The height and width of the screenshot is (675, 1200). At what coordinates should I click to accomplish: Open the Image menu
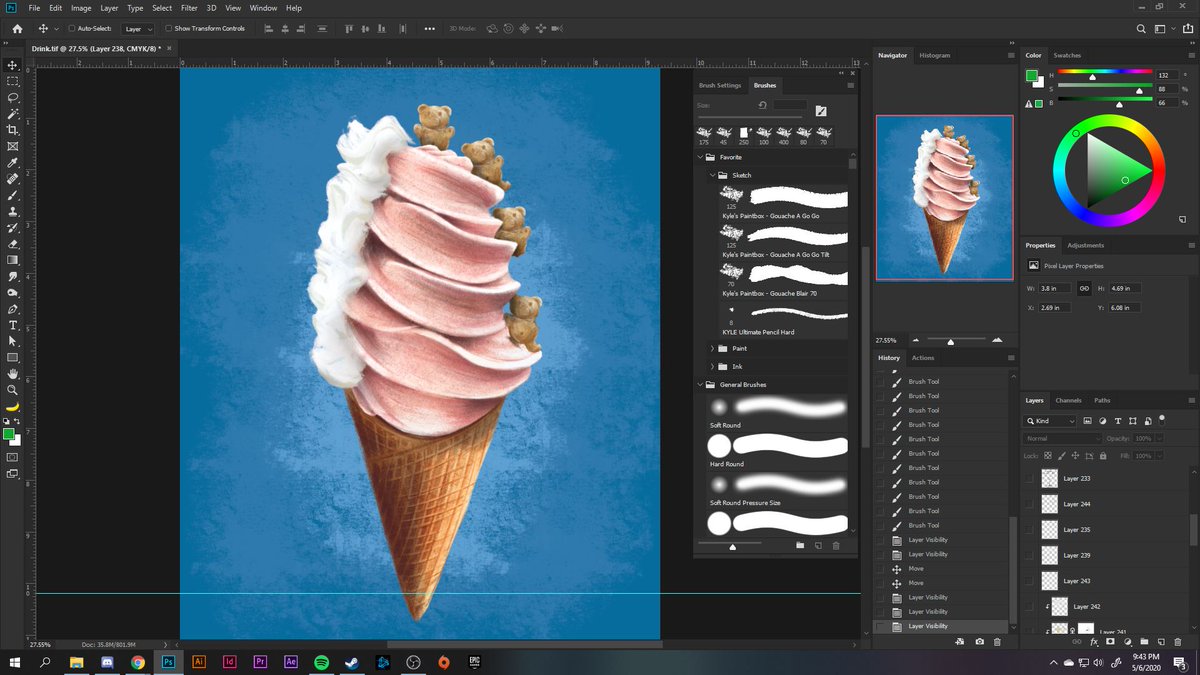(x=81, y=8)
